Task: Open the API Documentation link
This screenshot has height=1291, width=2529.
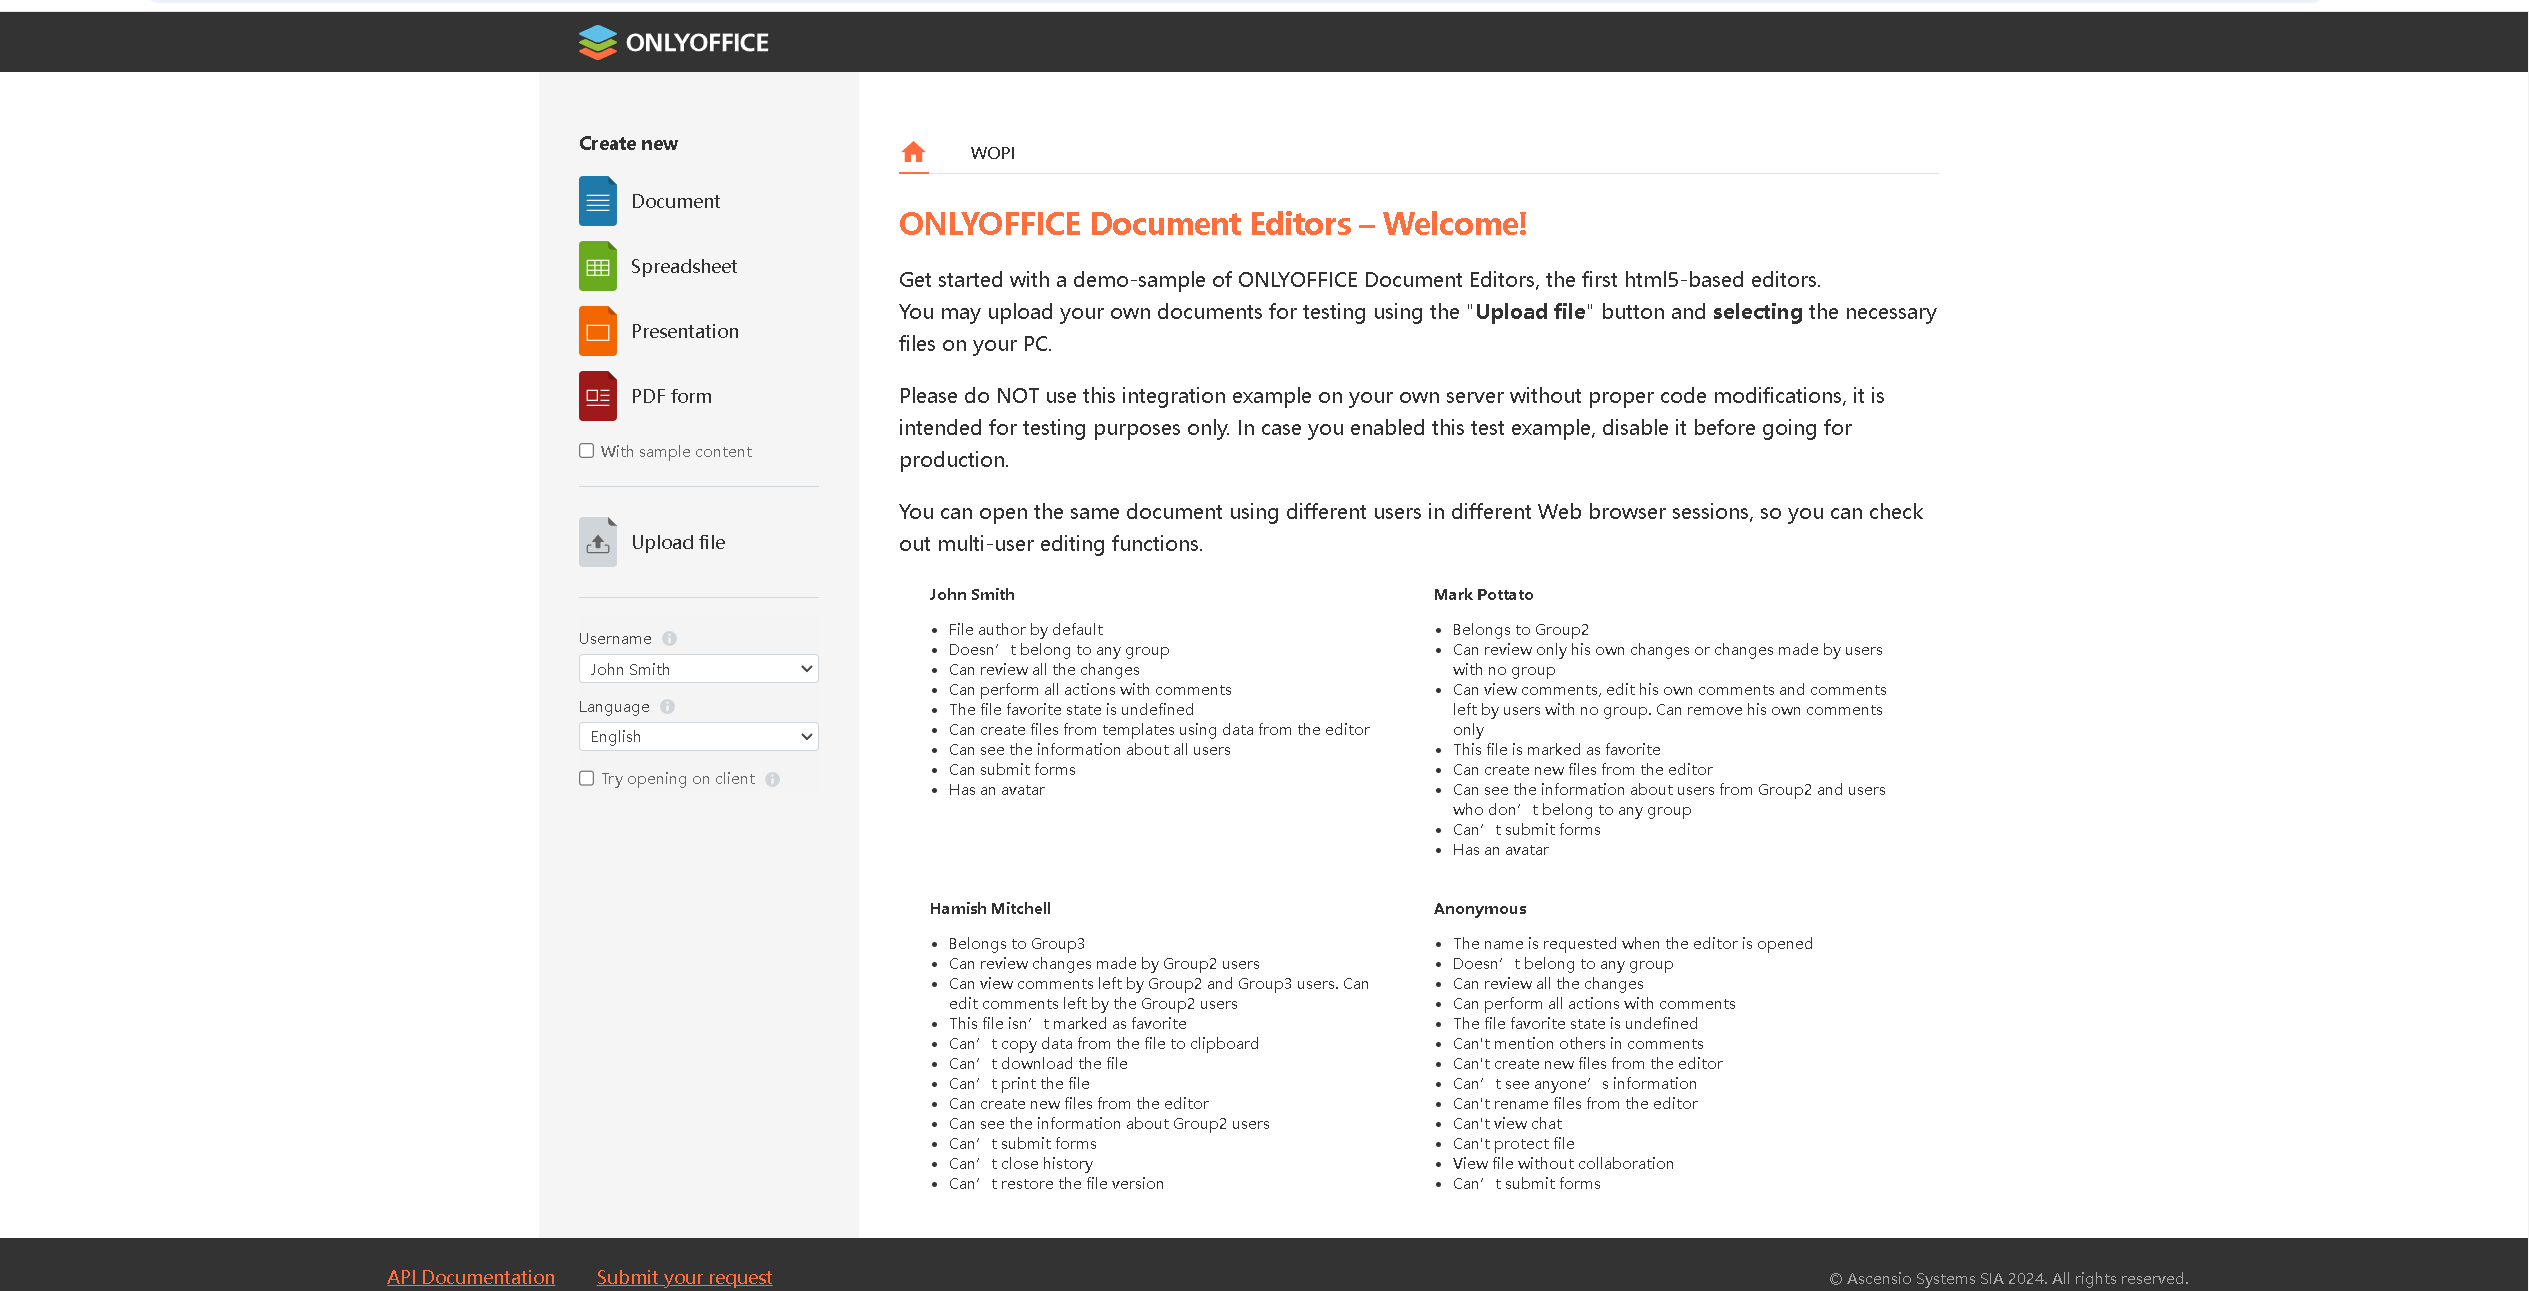Action: tap(470, 1276)
